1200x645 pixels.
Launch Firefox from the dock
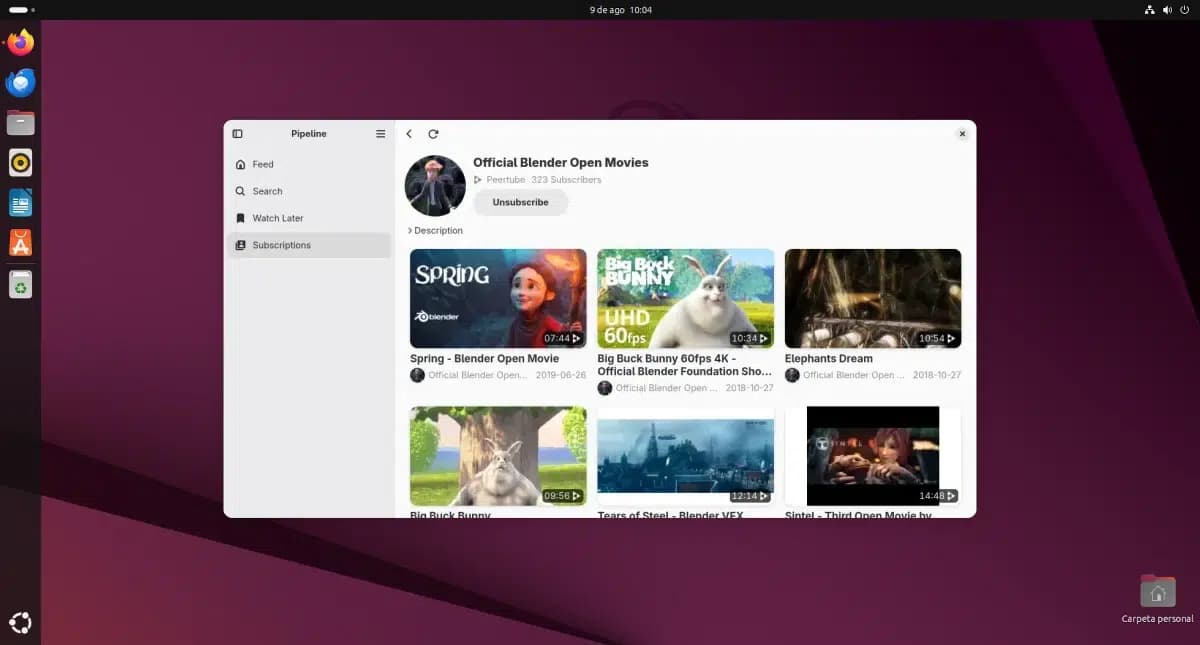coord(20,43)
